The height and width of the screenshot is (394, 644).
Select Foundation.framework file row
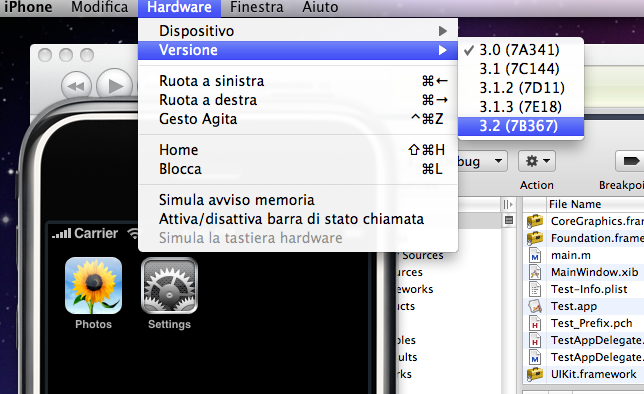(583, 238)
